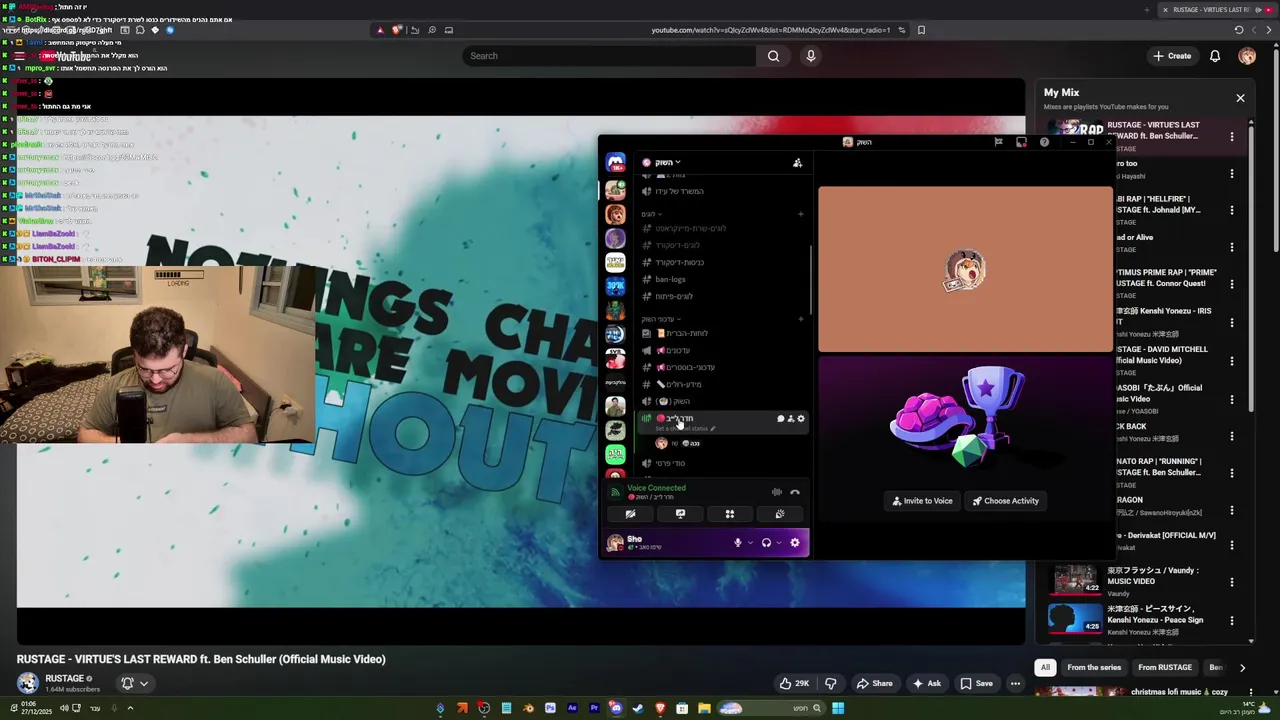Image resolution: width=1280 pixels, height=720 pixels.
Task: Turn on camera in Discord voice panel
Action: pyautogui.click(x=630, y=514)
